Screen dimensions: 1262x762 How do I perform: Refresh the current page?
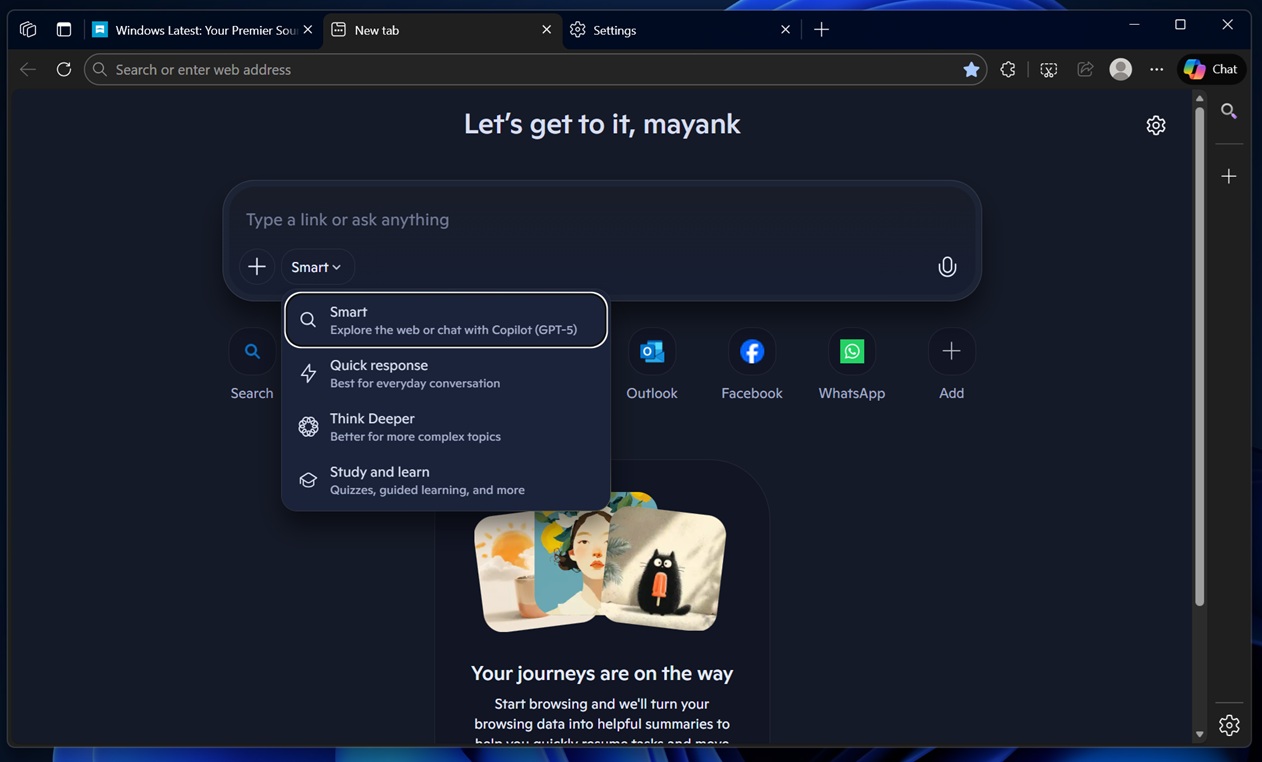(63, 69)
